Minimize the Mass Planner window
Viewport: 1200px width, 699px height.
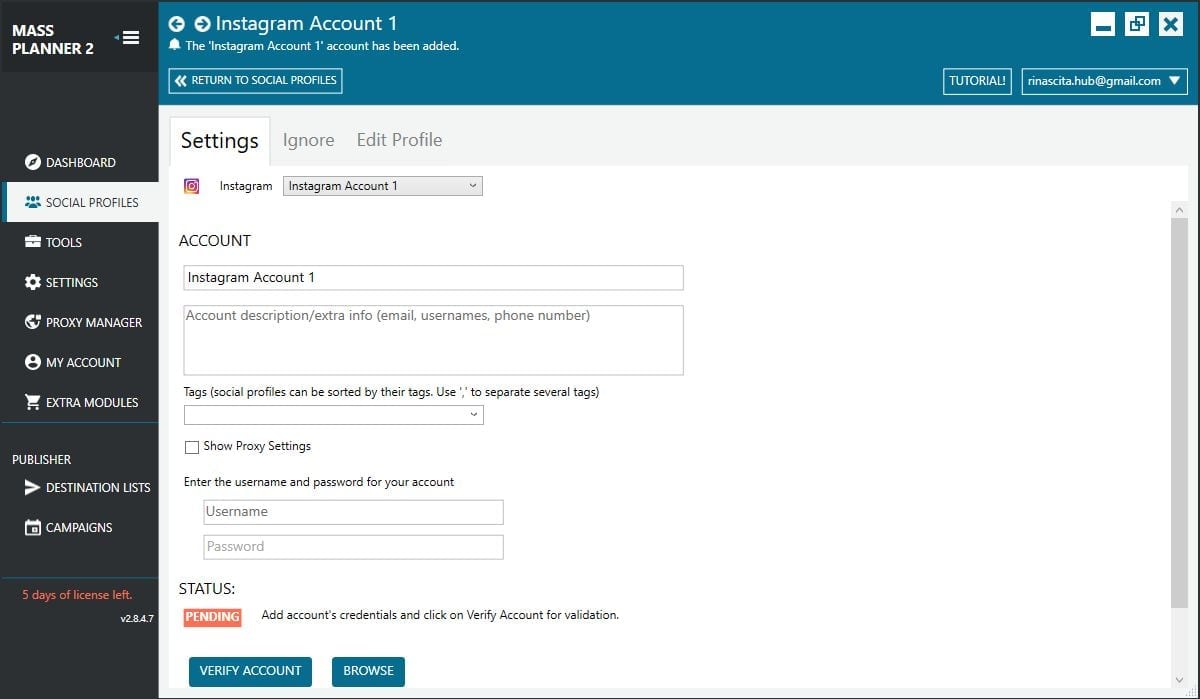coord(1103,24)
